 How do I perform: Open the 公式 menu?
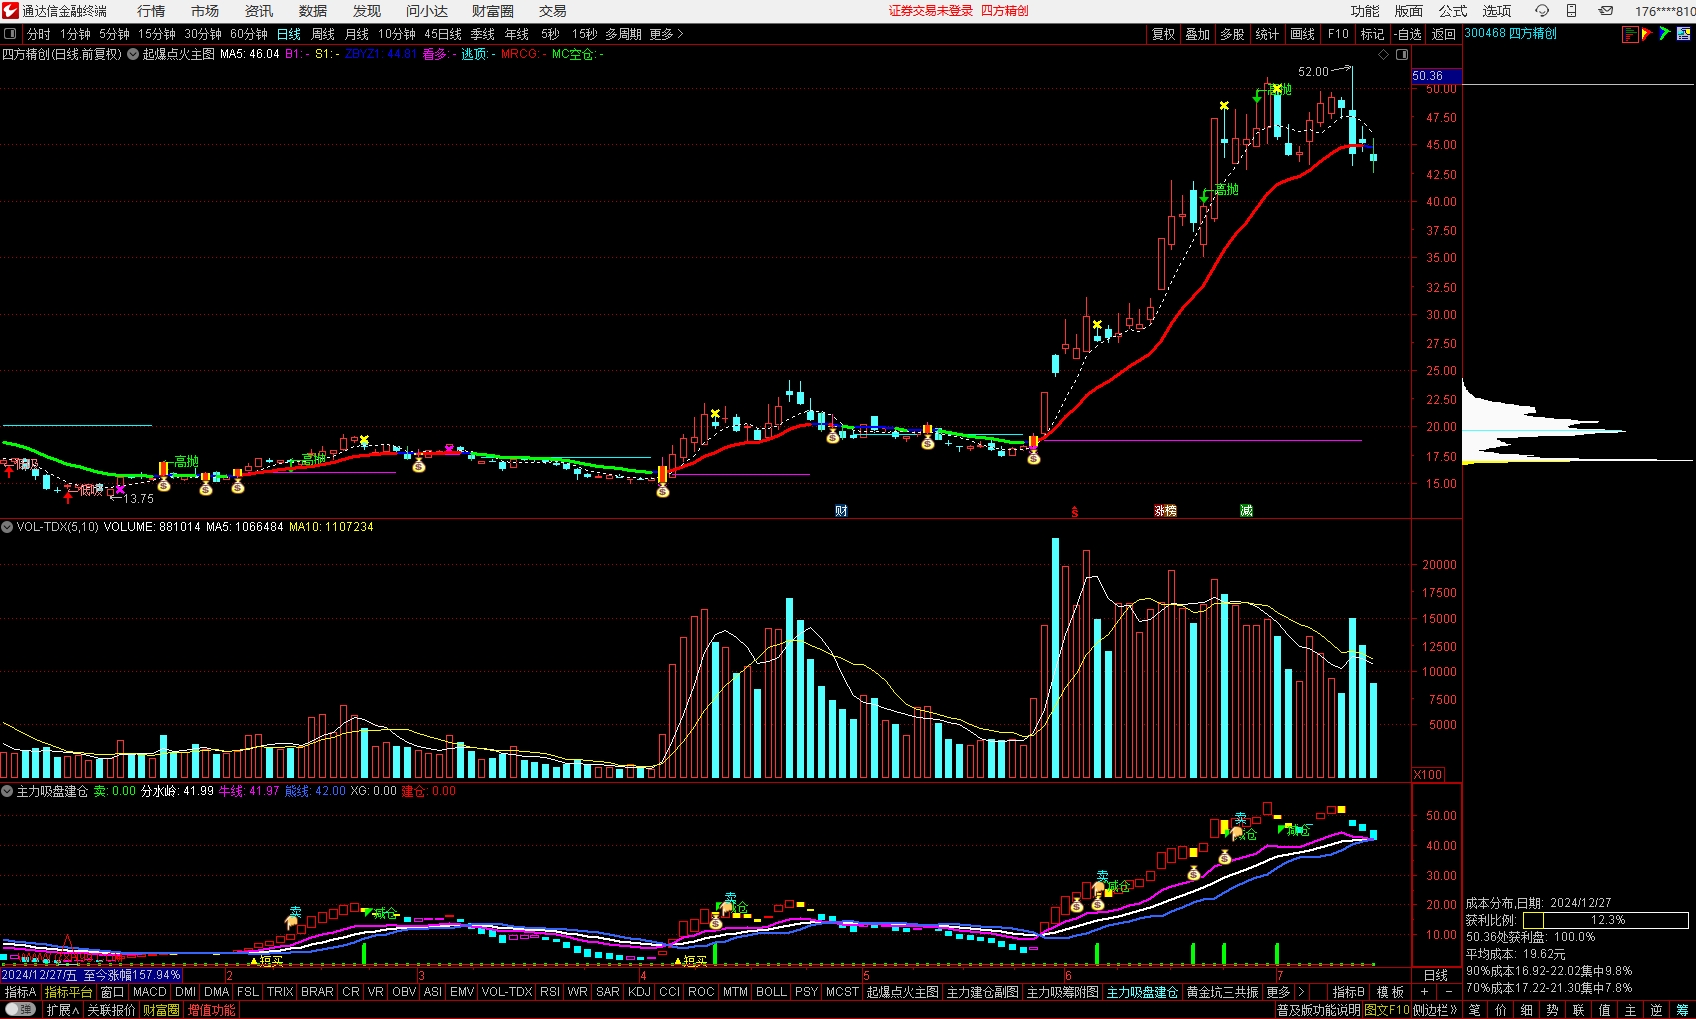1453,11
